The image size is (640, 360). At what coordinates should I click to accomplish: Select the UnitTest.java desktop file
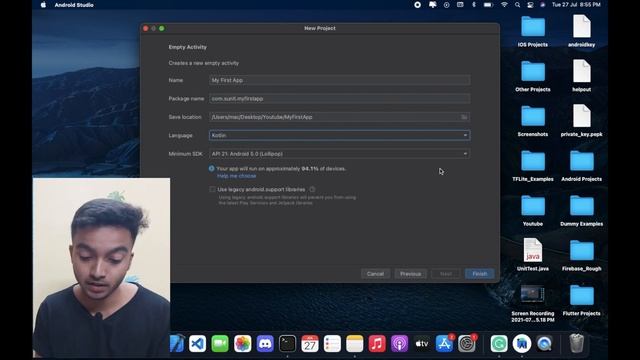click(x=533, y=255)
